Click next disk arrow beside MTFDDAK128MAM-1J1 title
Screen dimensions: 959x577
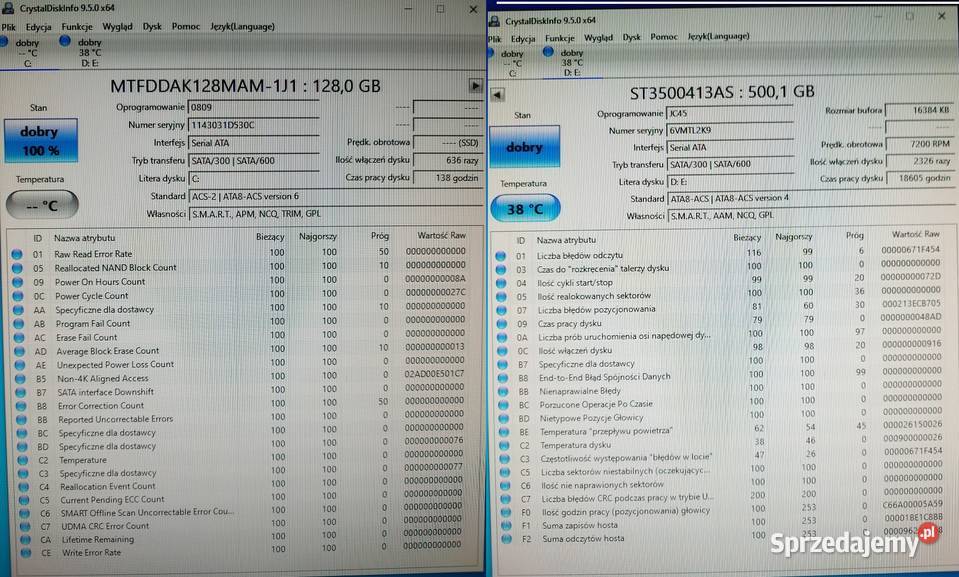coord(475,86)
